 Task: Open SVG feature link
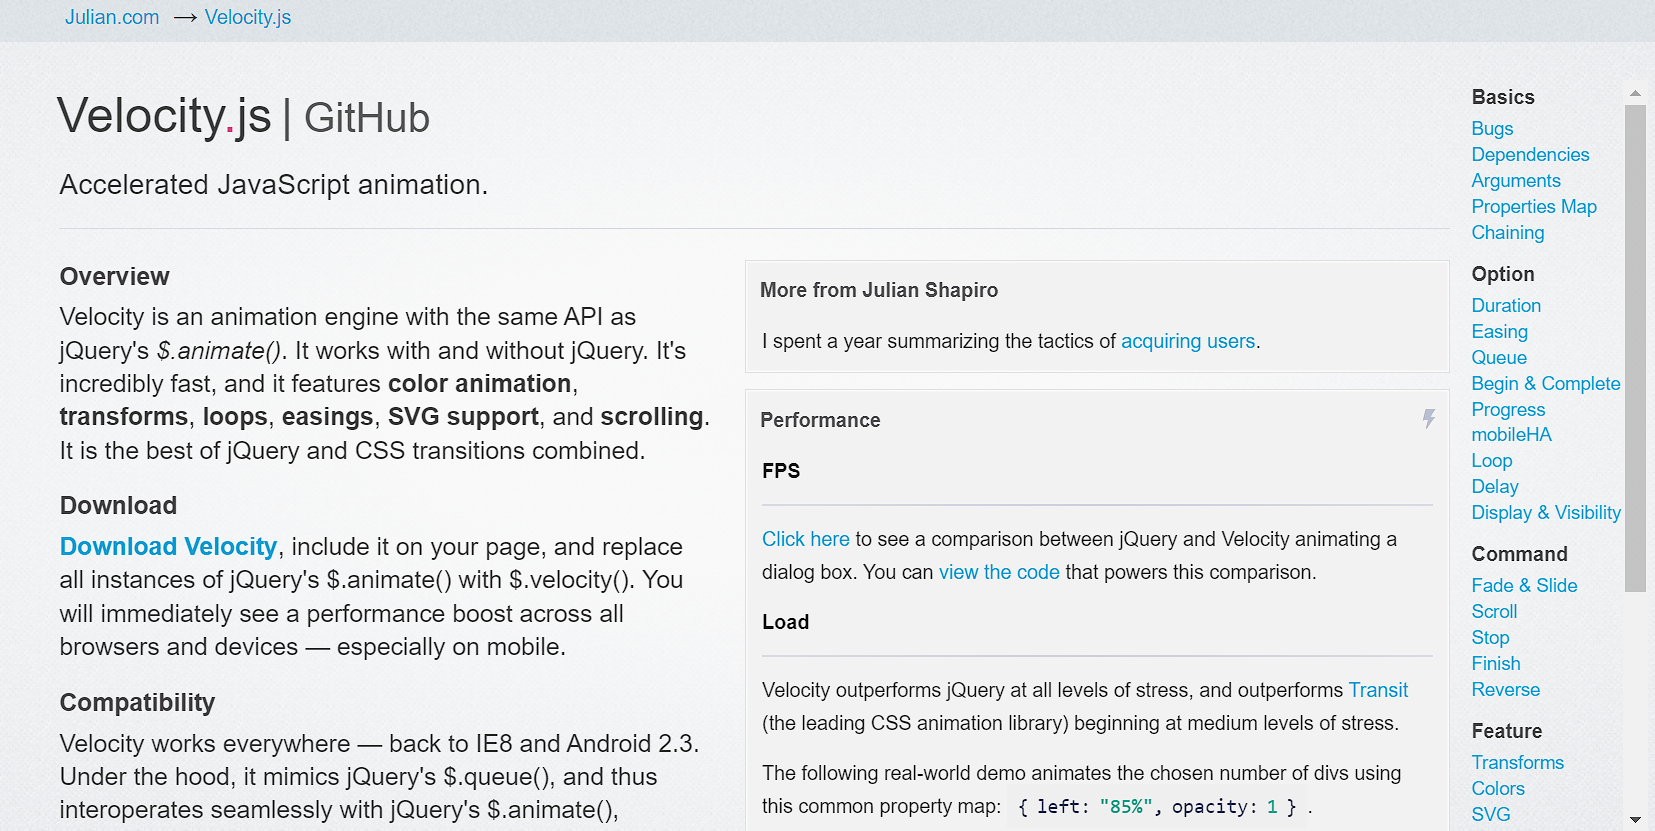pos(1491,814)
